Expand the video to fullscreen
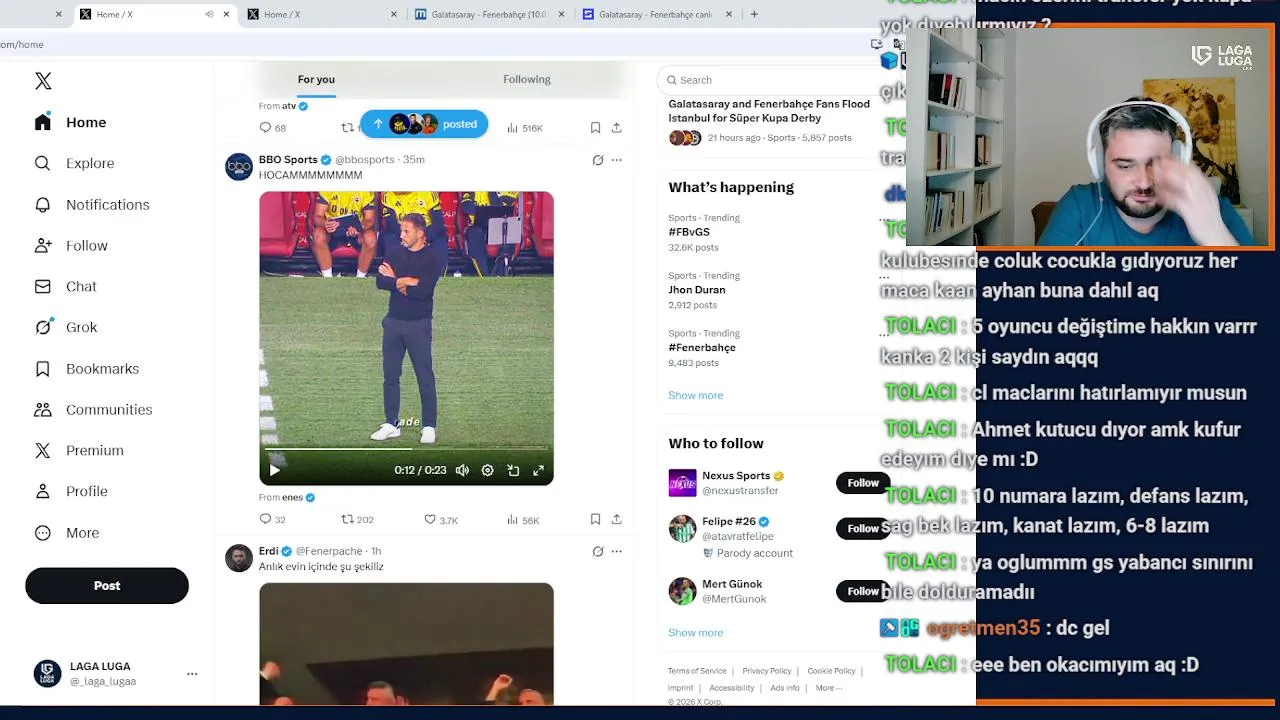 pyautogui.click(x=538, y=470)
